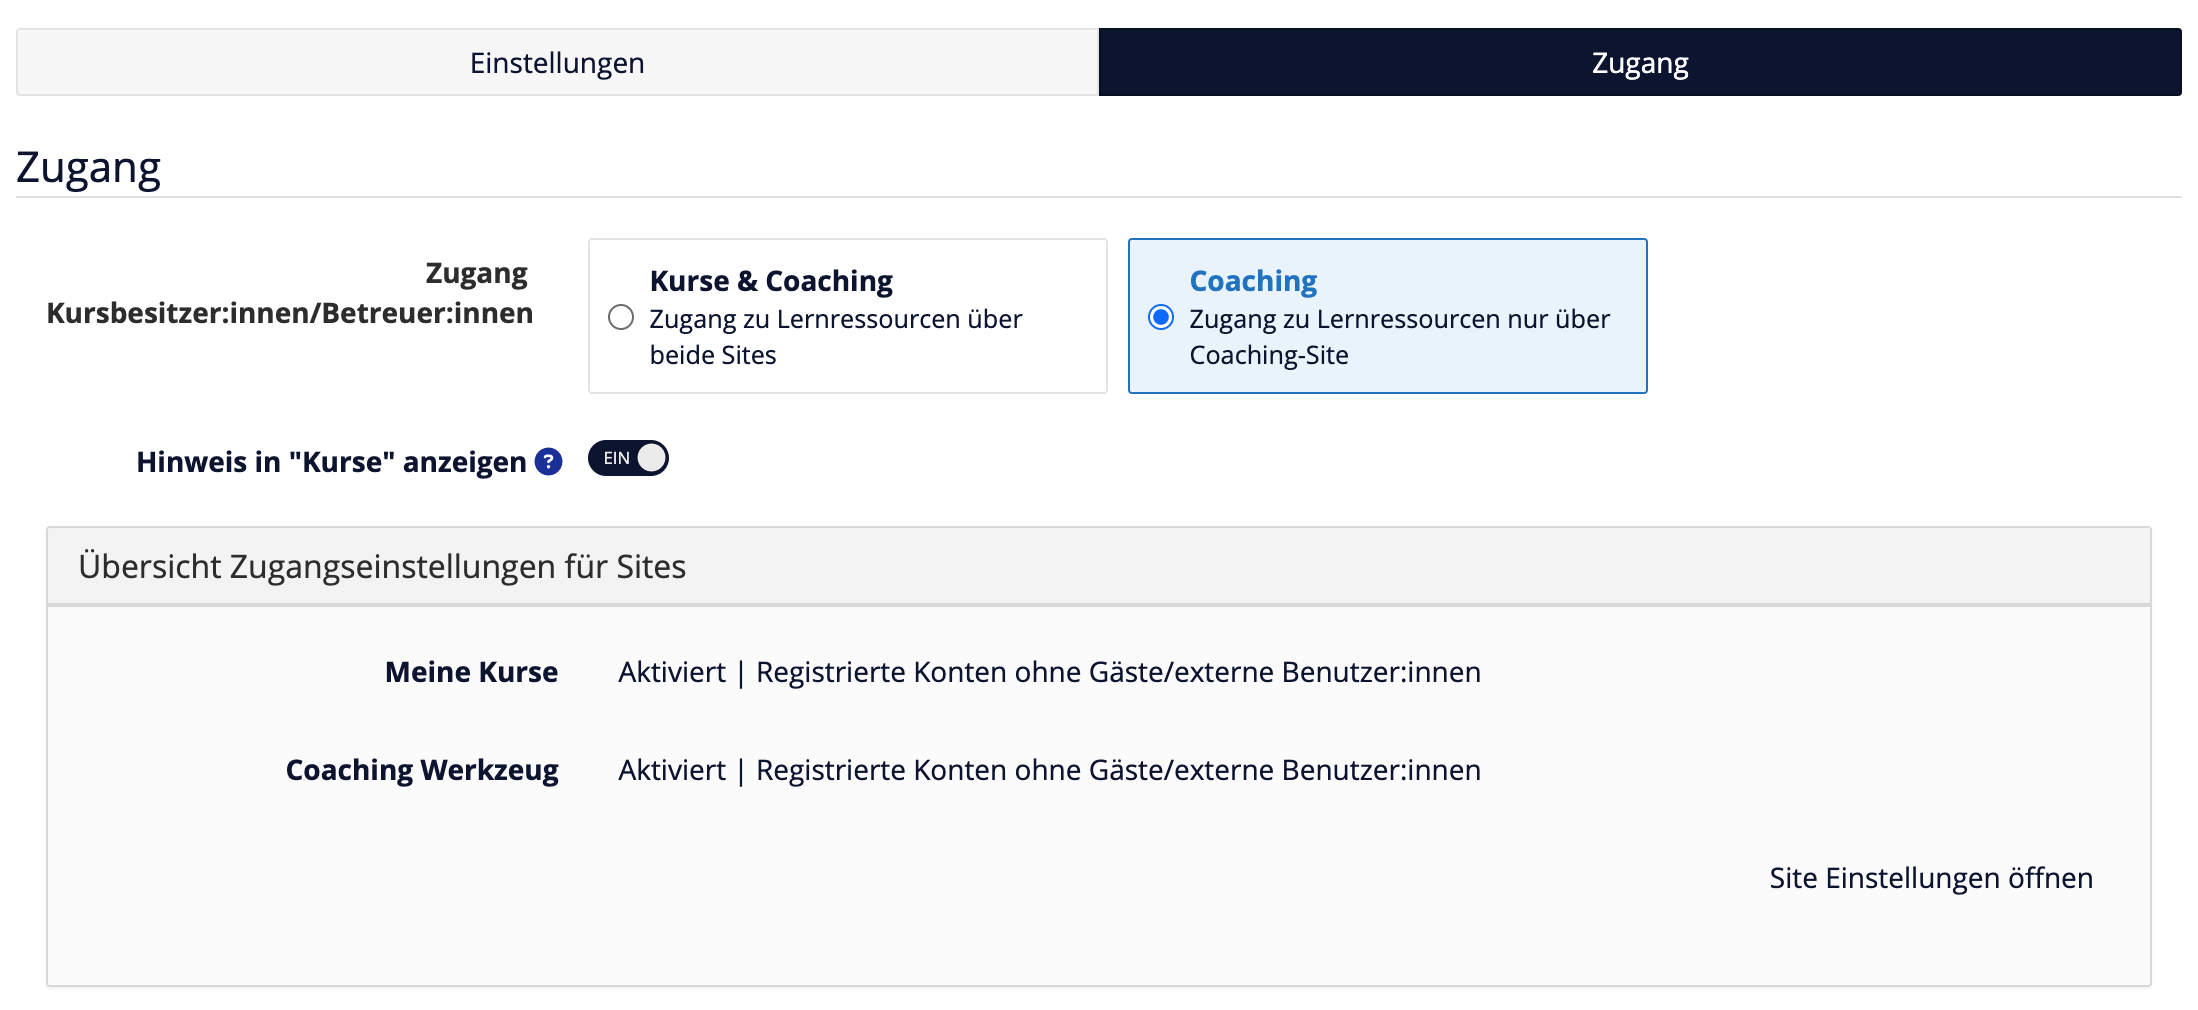Click the Meine Kurse access status text
Image resolution: width=2198 pixels, height=1010 pixels.
1049,672
